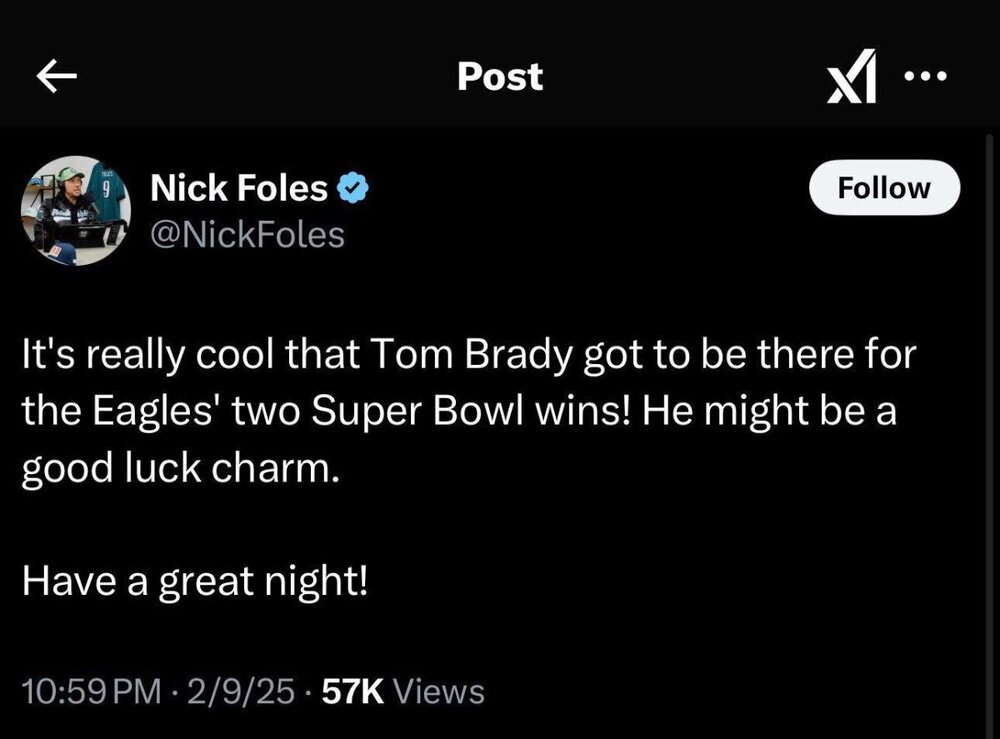
Task: Click the @NickFoles handle
Action: pos(246,235)
